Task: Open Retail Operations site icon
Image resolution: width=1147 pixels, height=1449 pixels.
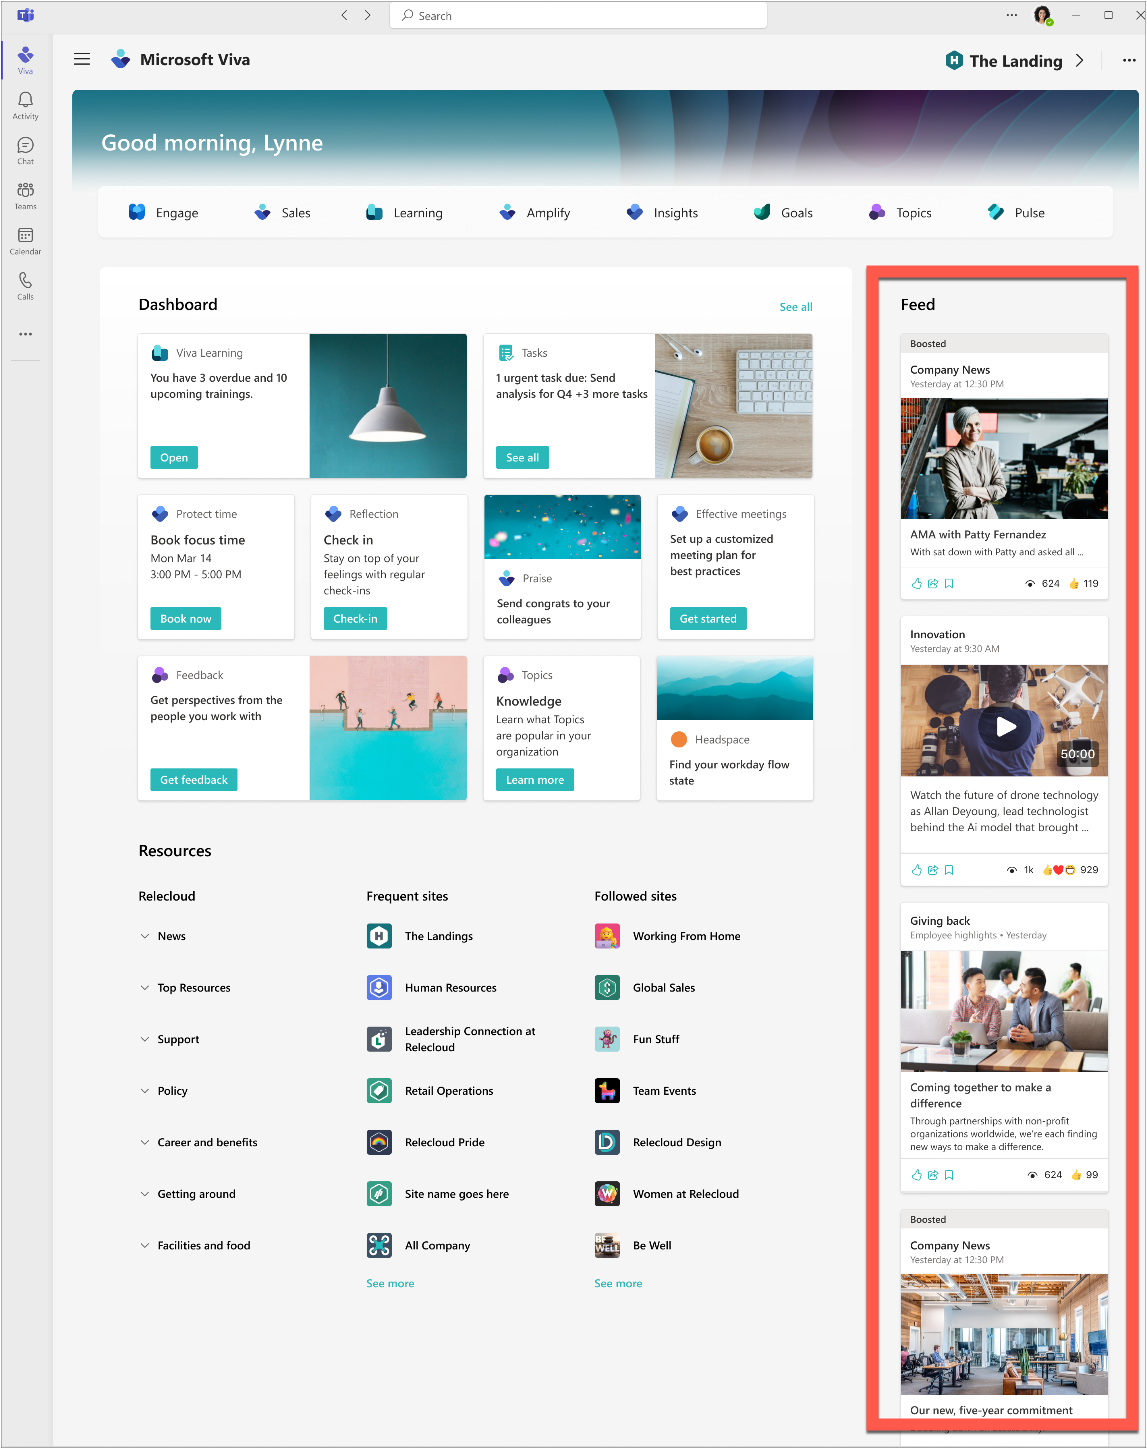Action: click(379, 1090)
